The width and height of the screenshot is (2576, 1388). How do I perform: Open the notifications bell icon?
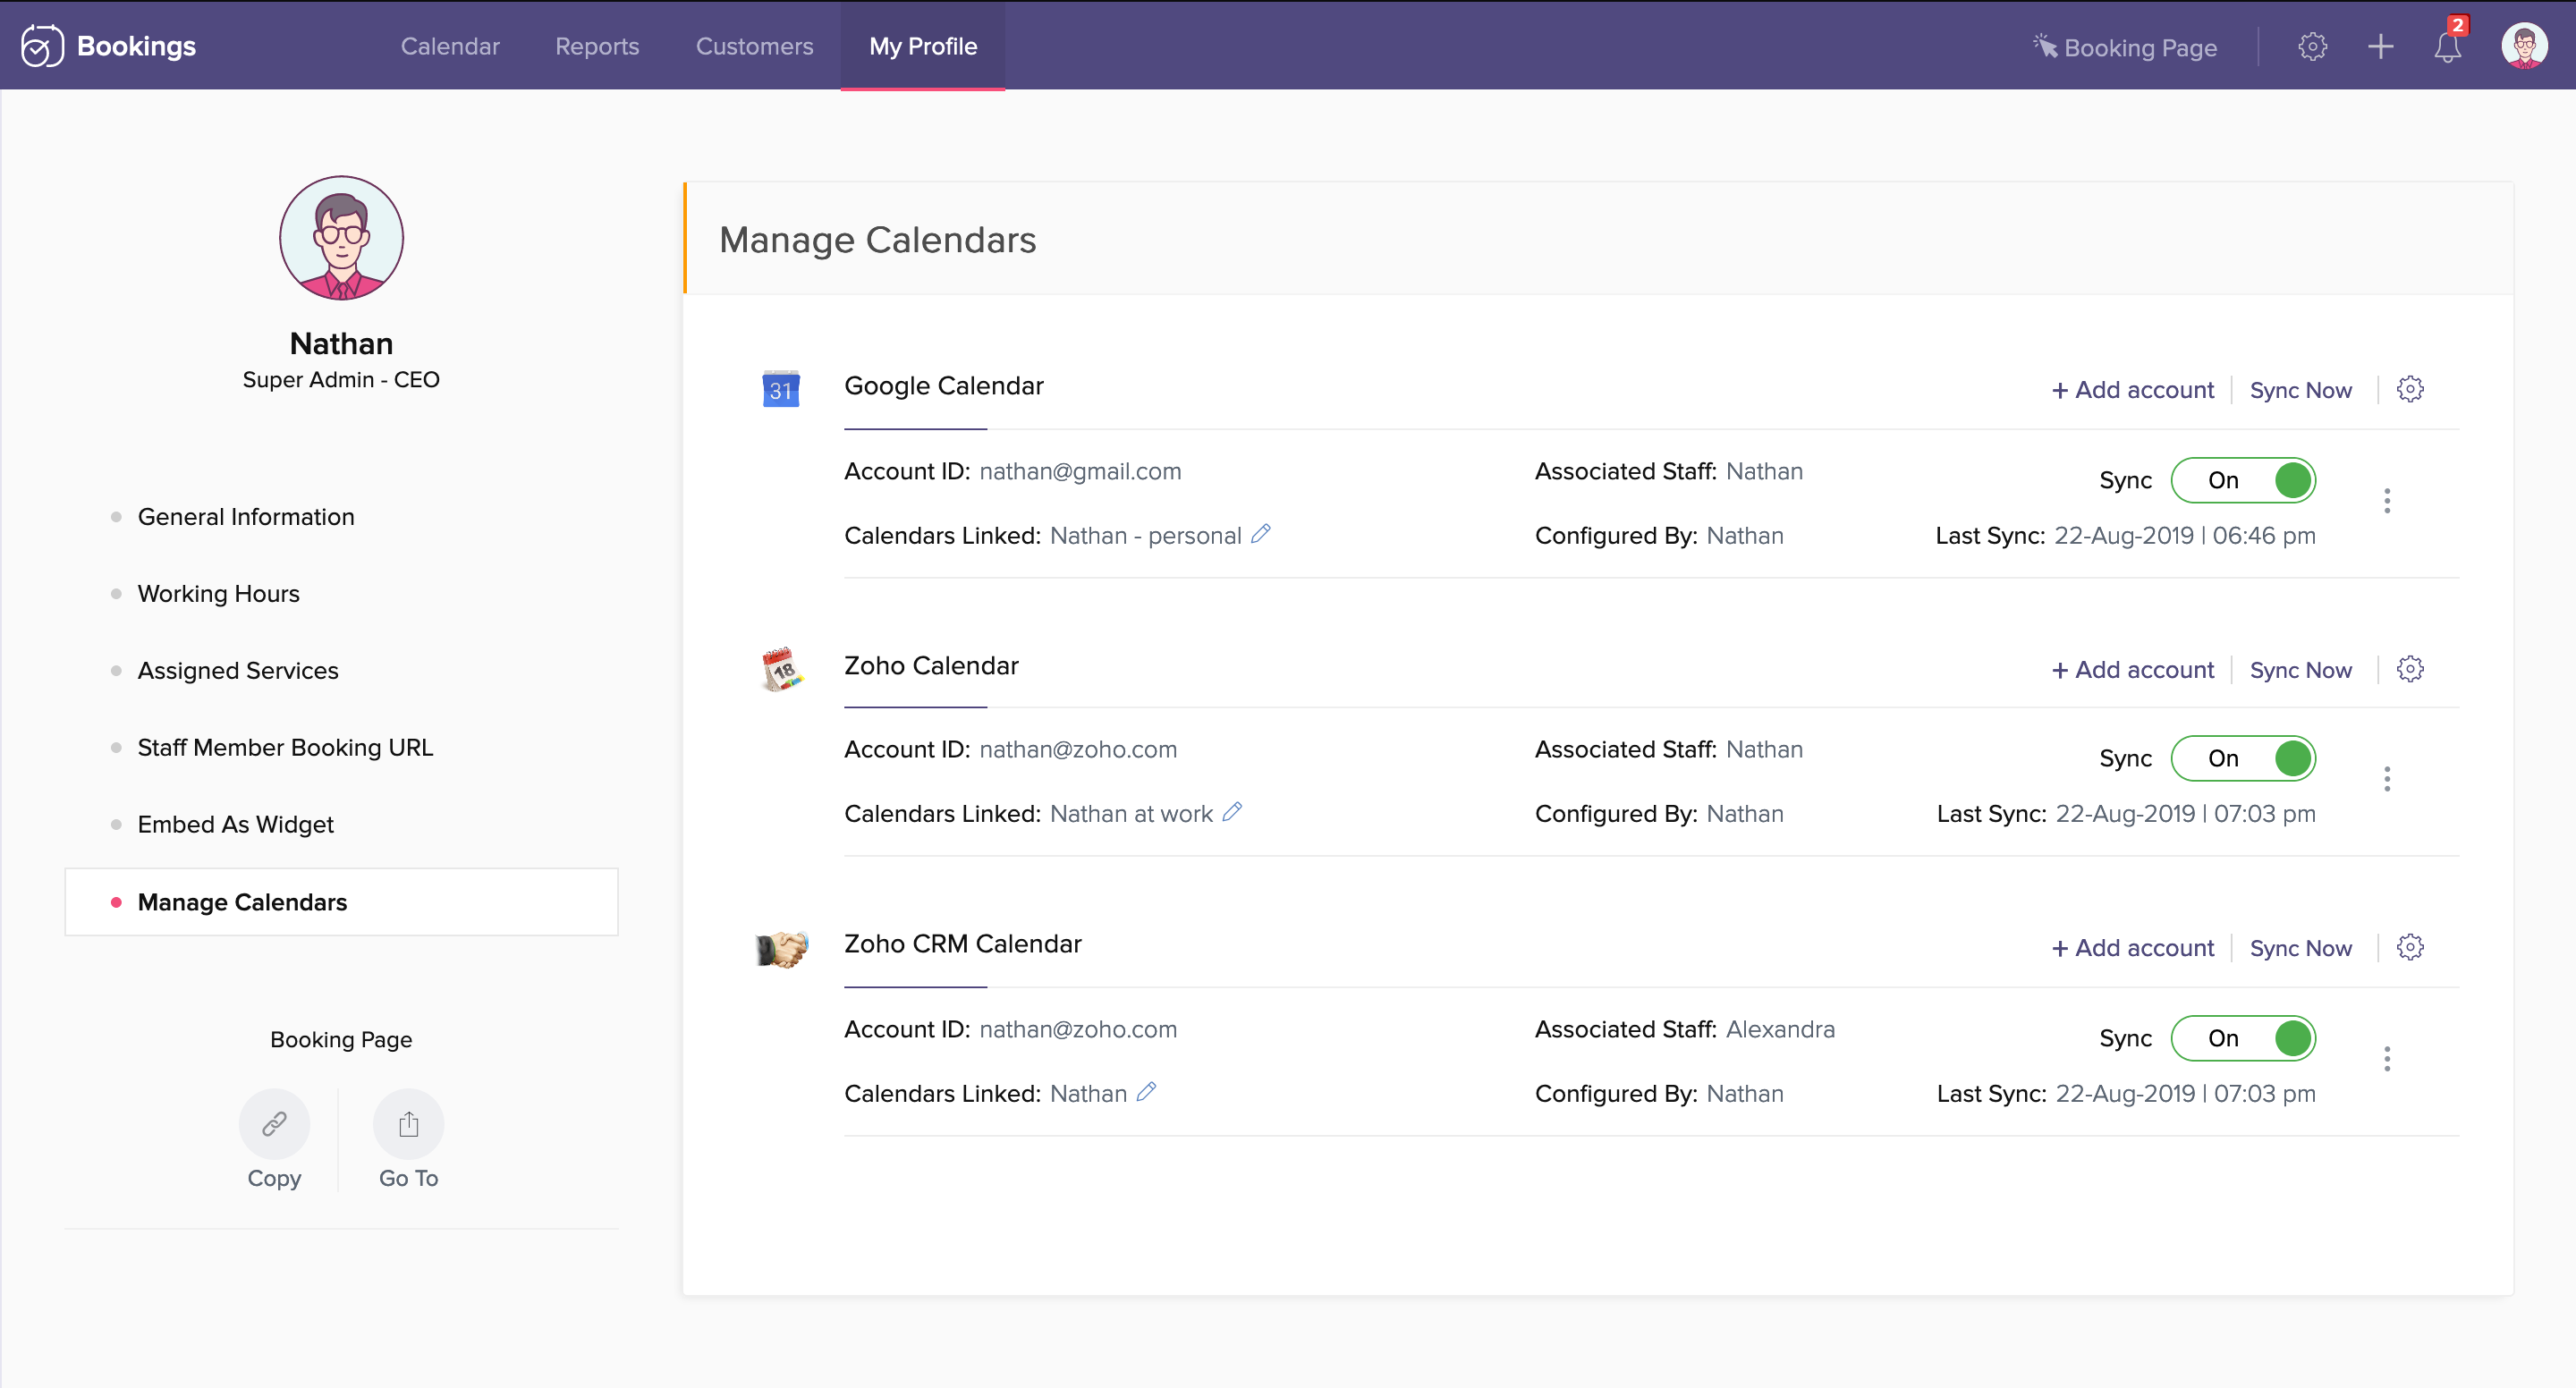tap(2446, 47)
